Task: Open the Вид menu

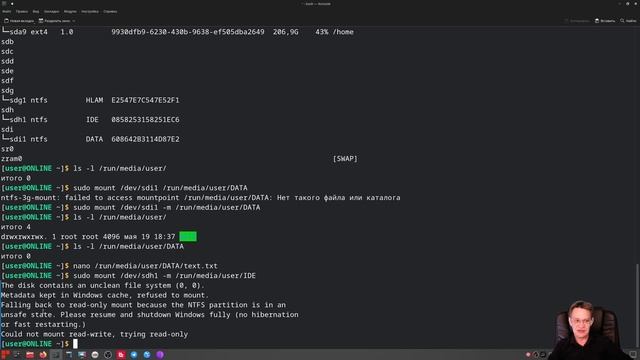Action: (x=36, y=11)
